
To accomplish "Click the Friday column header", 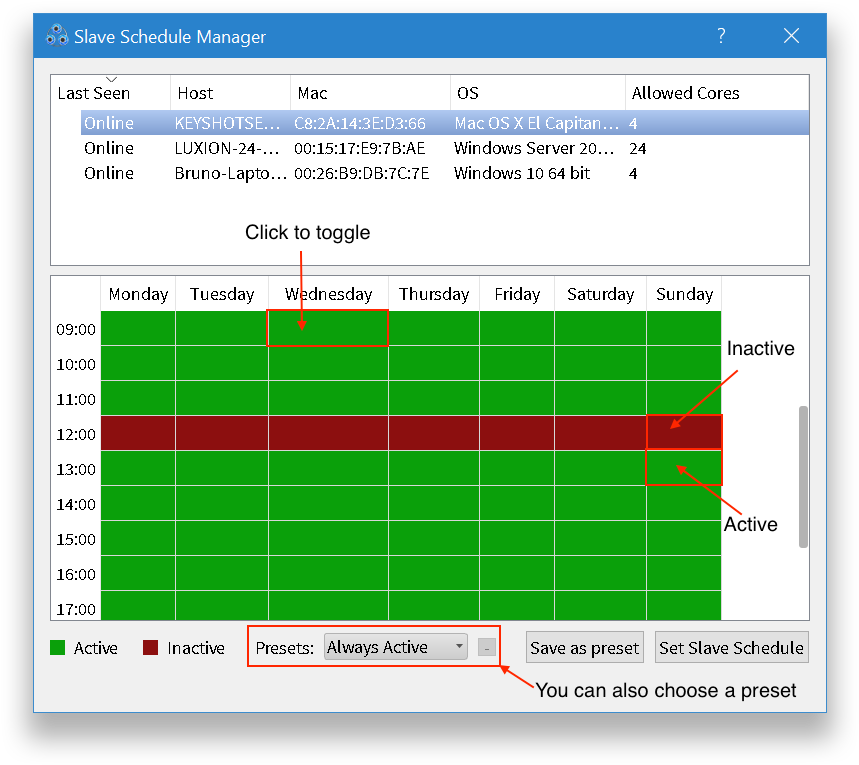I will (517, 294).
